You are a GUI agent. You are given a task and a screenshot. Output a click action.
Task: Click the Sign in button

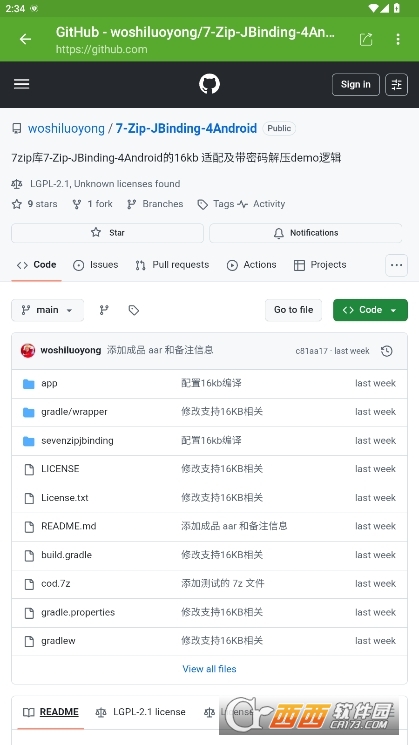(x=355, y=85)
